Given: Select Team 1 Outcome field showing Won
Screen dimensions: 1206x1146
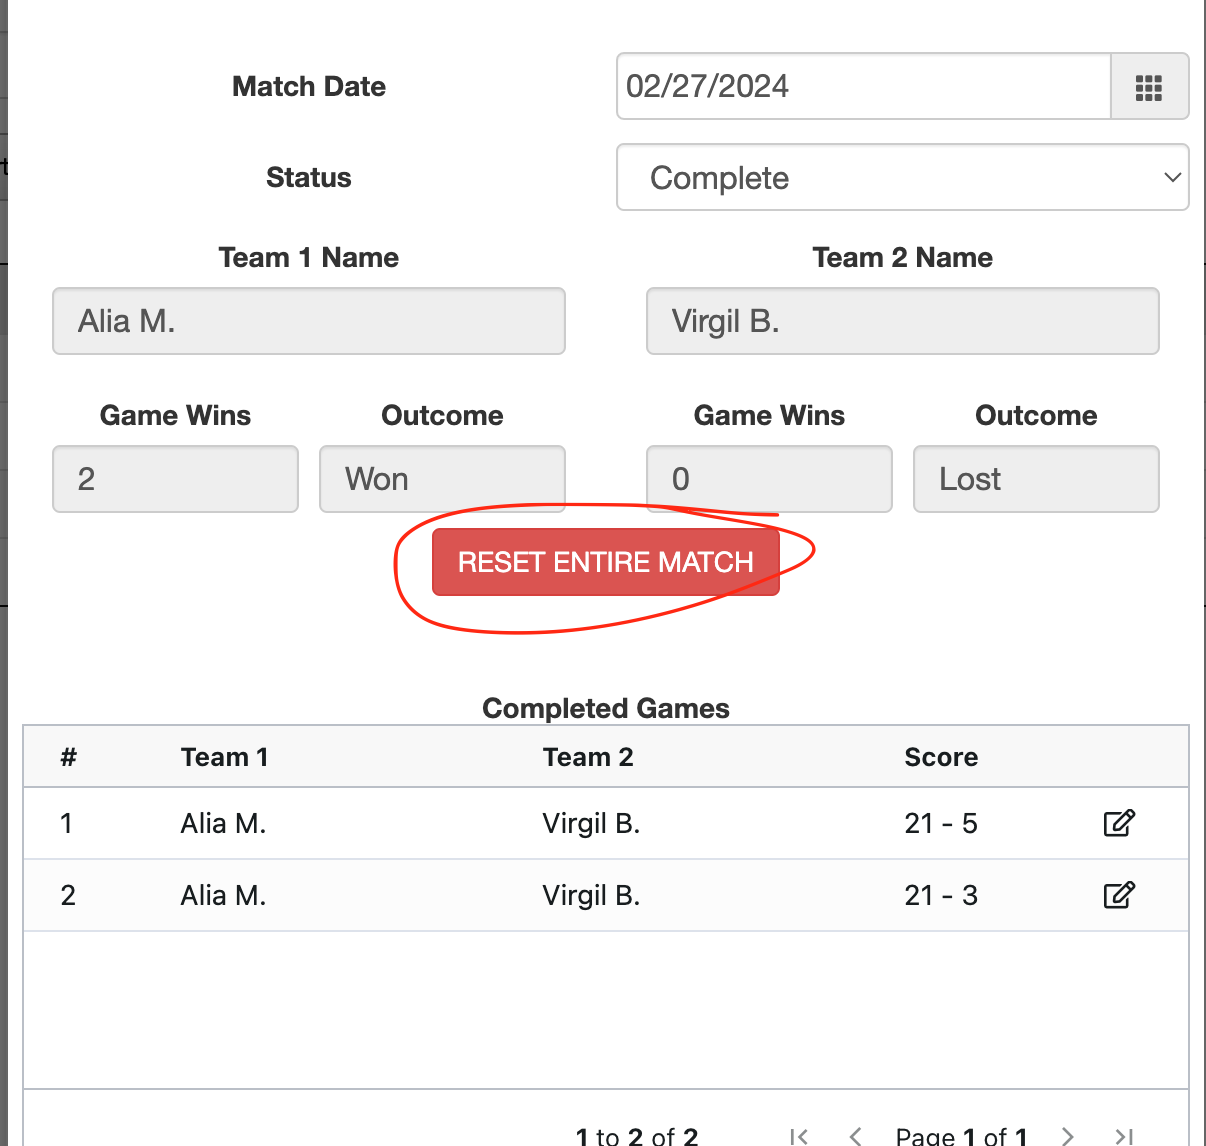Looking at the screenshot, I should [x=442, y=479].
